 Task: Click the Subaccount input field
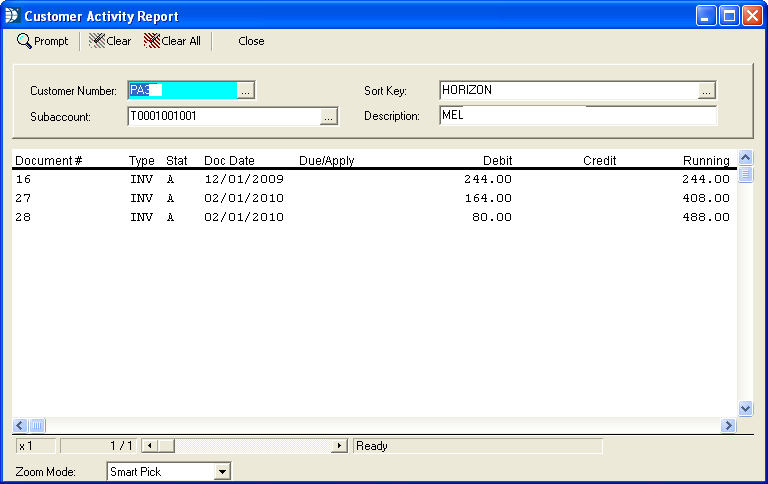coord(222,116)
